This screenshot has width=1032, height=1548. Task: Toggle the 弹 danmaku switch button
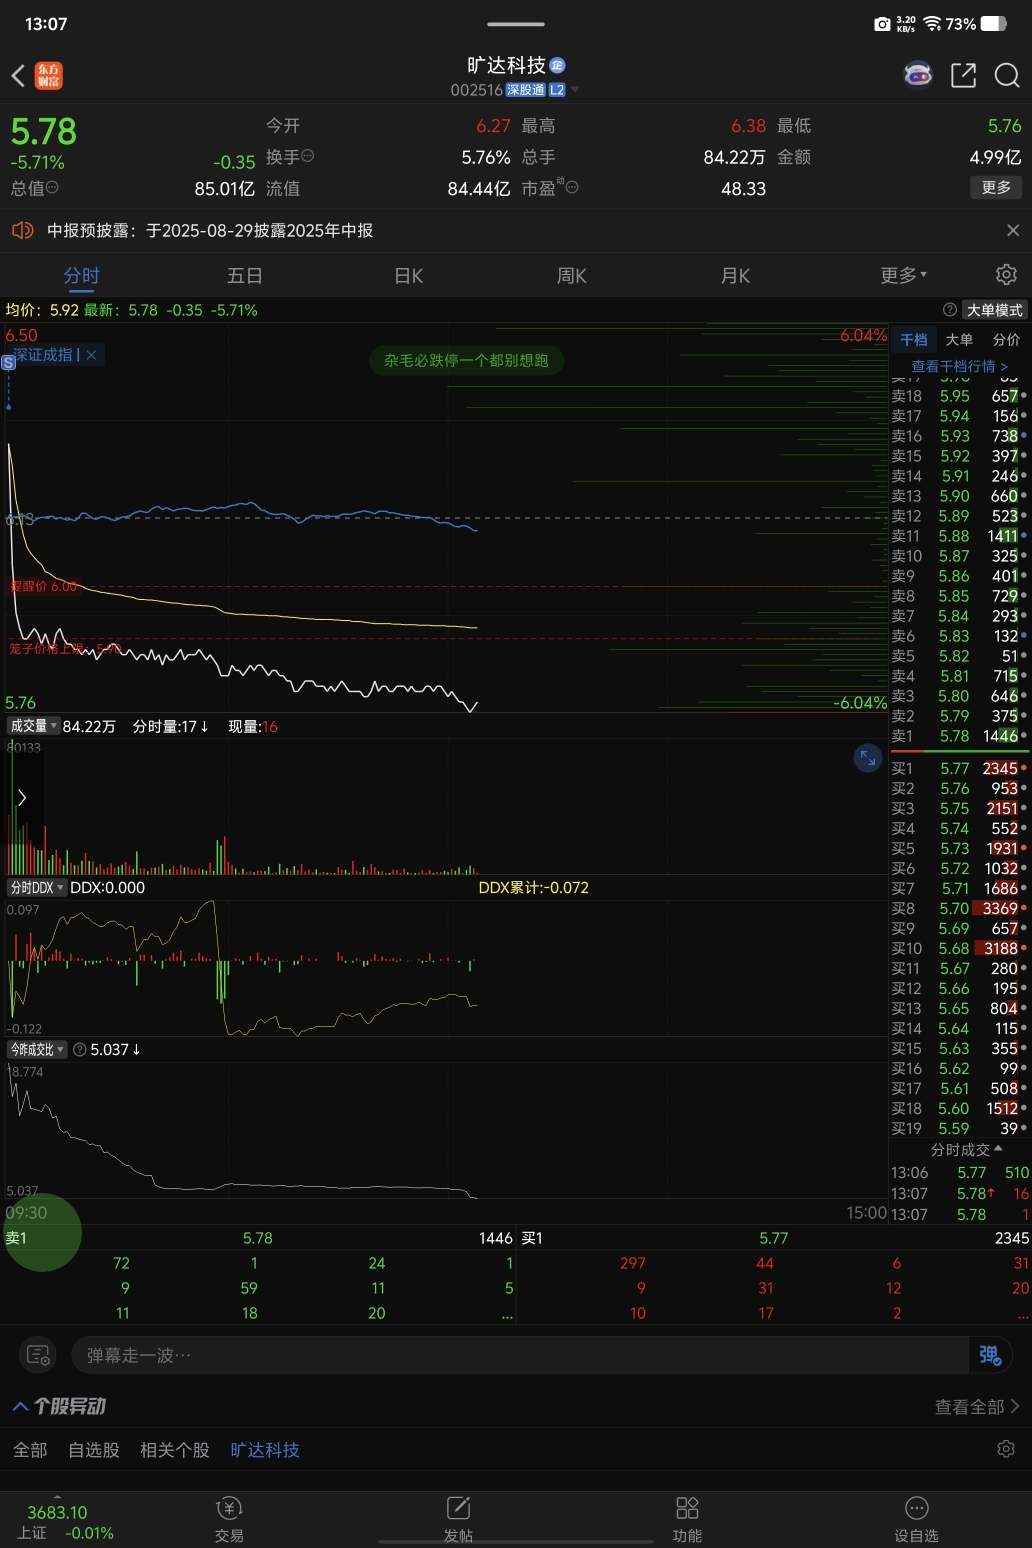(989, 1355)
